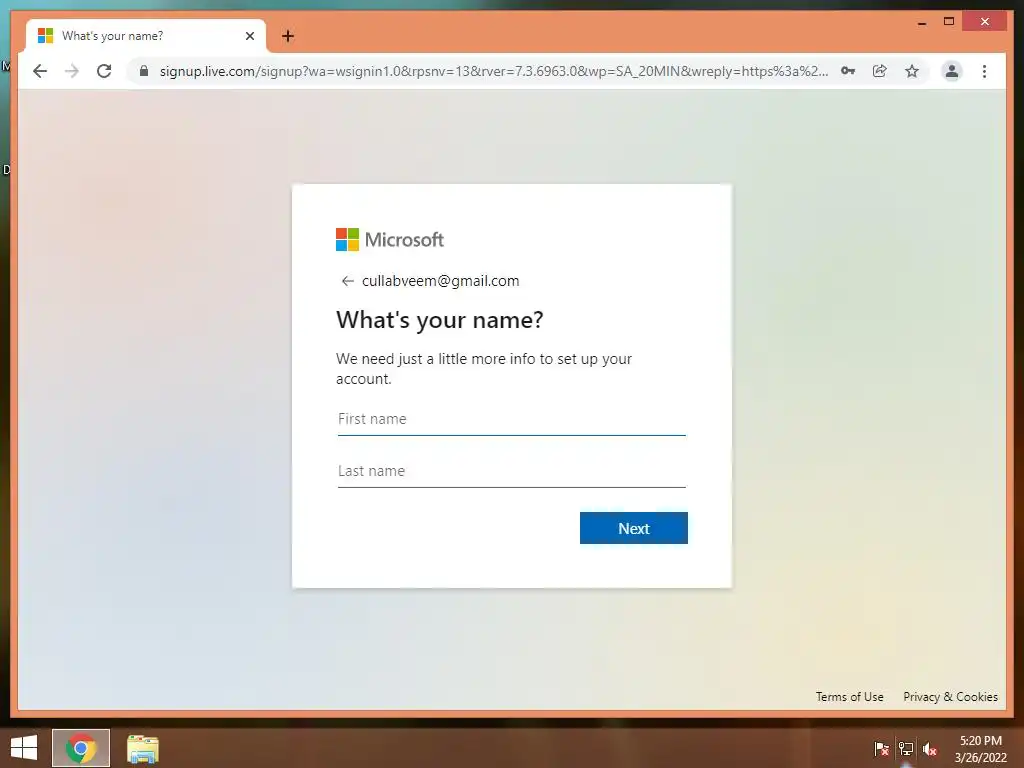Image resolution: width=1024 pixels, height=768 pixels.
Task: Open the Windows Start menu
Action: 24,748
